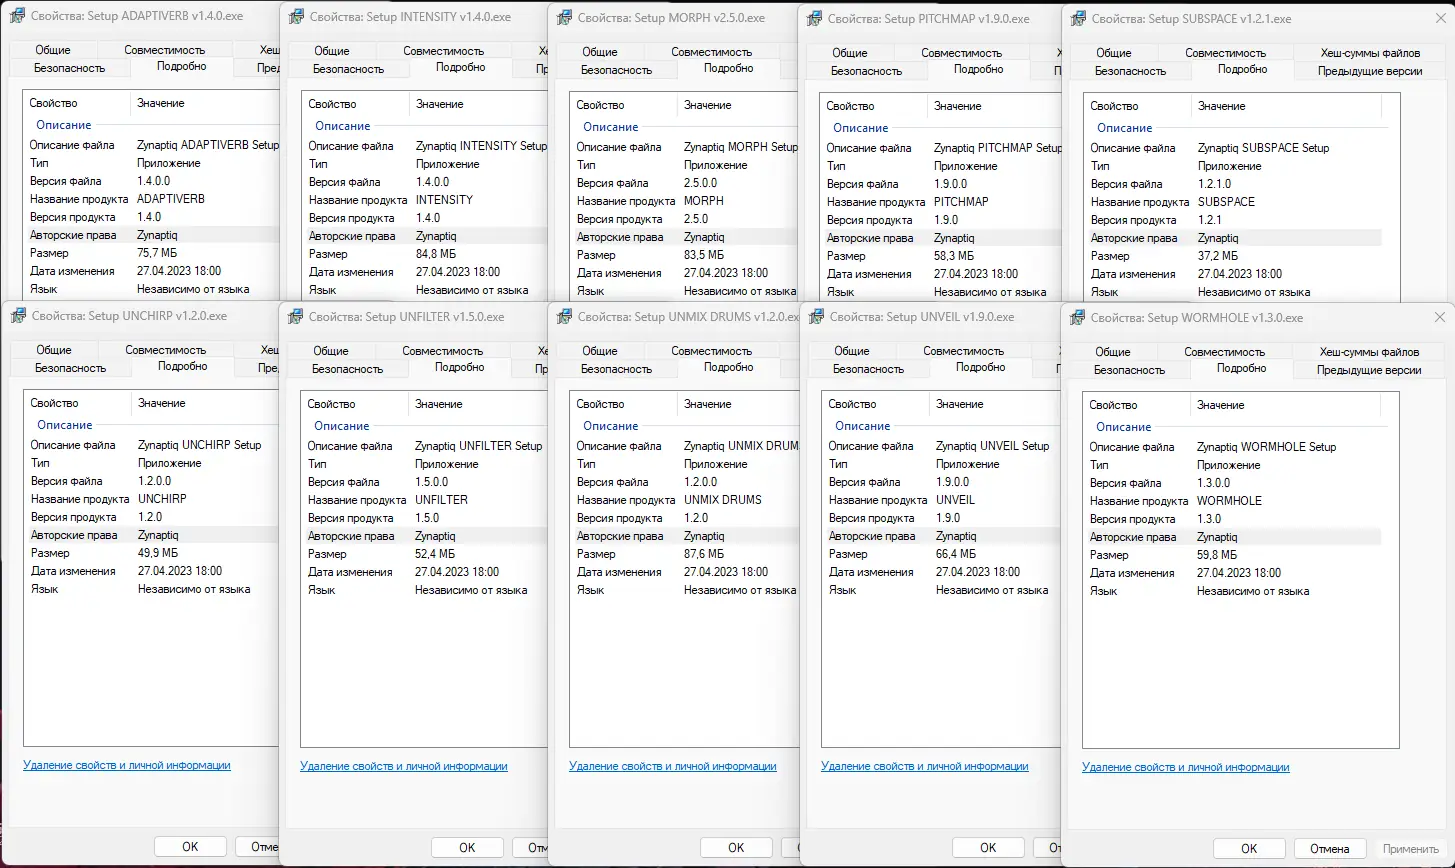Select the PITCHMAP product name value
1455x868 pixels.
pos(961,202)
